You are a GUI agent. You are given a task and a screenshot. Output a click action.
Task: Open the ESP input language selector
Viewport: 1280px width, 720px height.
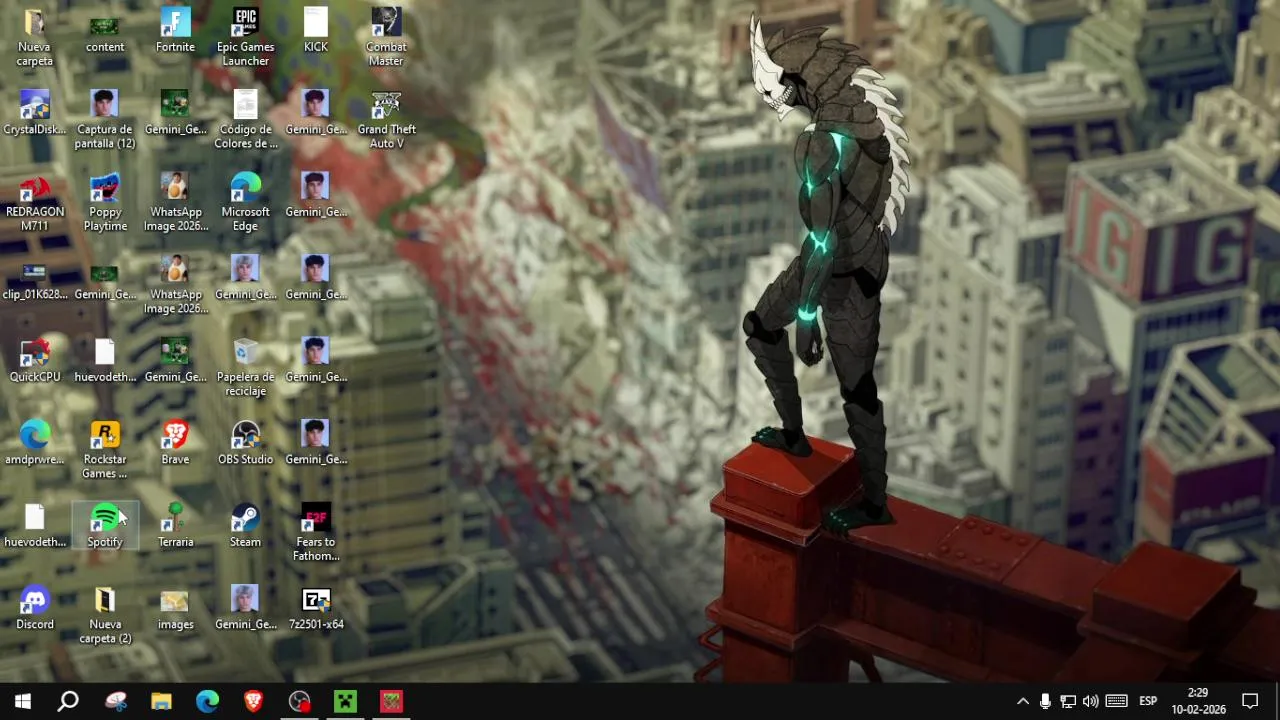[x=1148, y=701]
